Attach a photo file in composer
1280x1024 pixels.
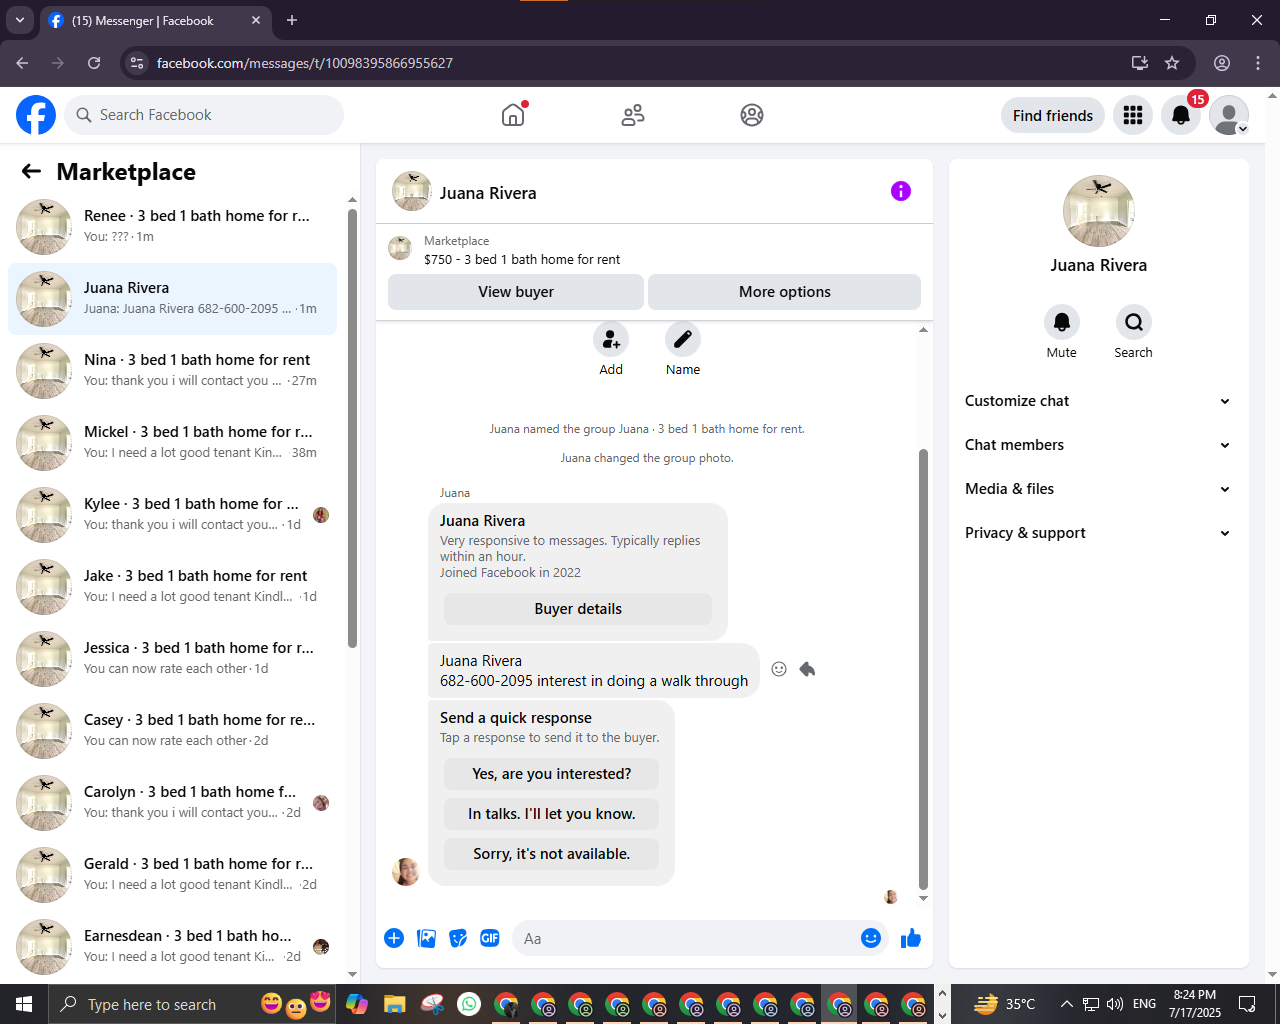(426, 938)
